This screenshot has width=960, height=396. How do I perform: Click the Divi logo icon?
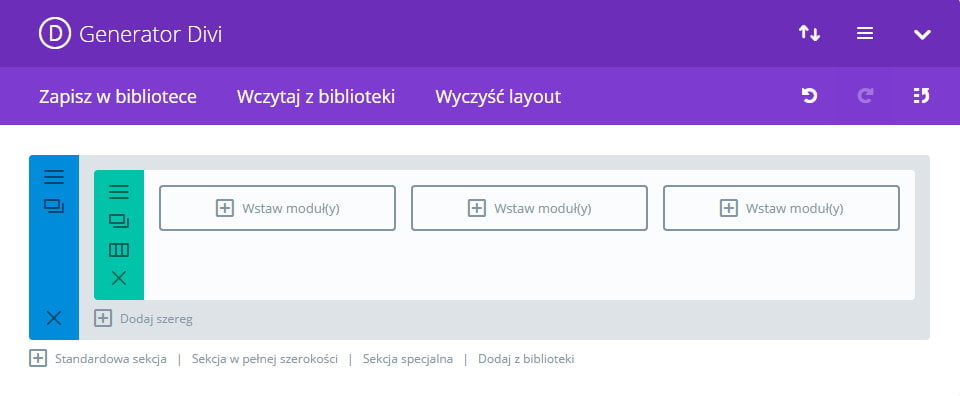tap(55, 34)
